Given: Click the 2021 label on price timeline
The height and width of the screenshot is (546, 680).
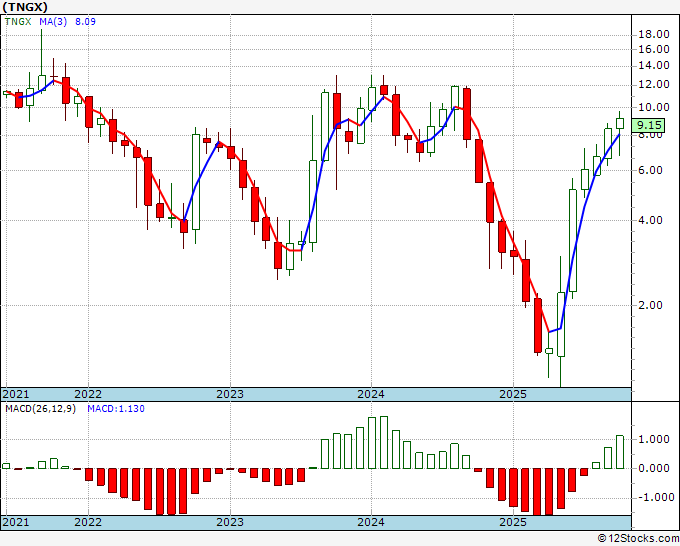Looking at the screenshot, I should 16,394.
